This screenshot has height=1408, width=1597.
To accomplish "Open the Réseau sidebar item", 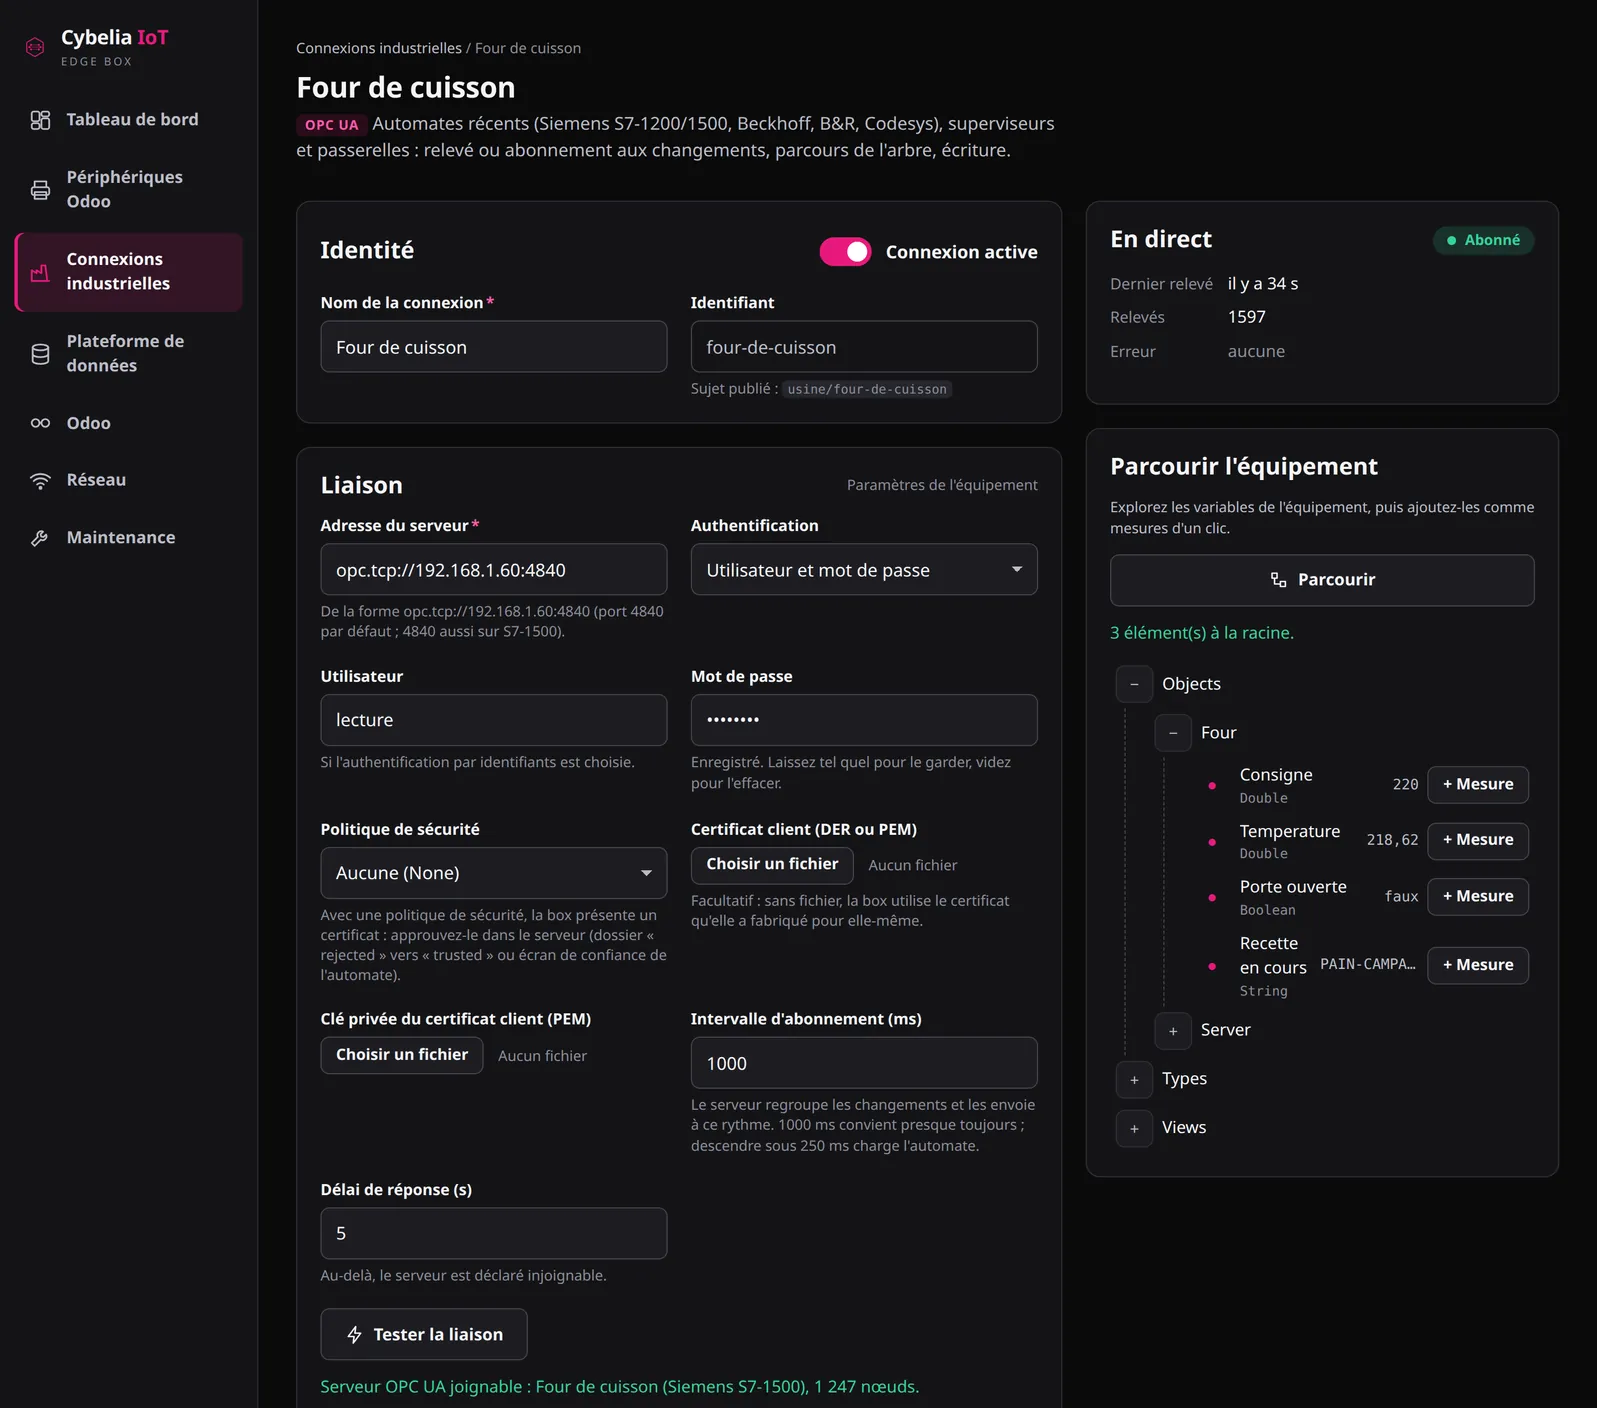I will (x=129, y=481).
